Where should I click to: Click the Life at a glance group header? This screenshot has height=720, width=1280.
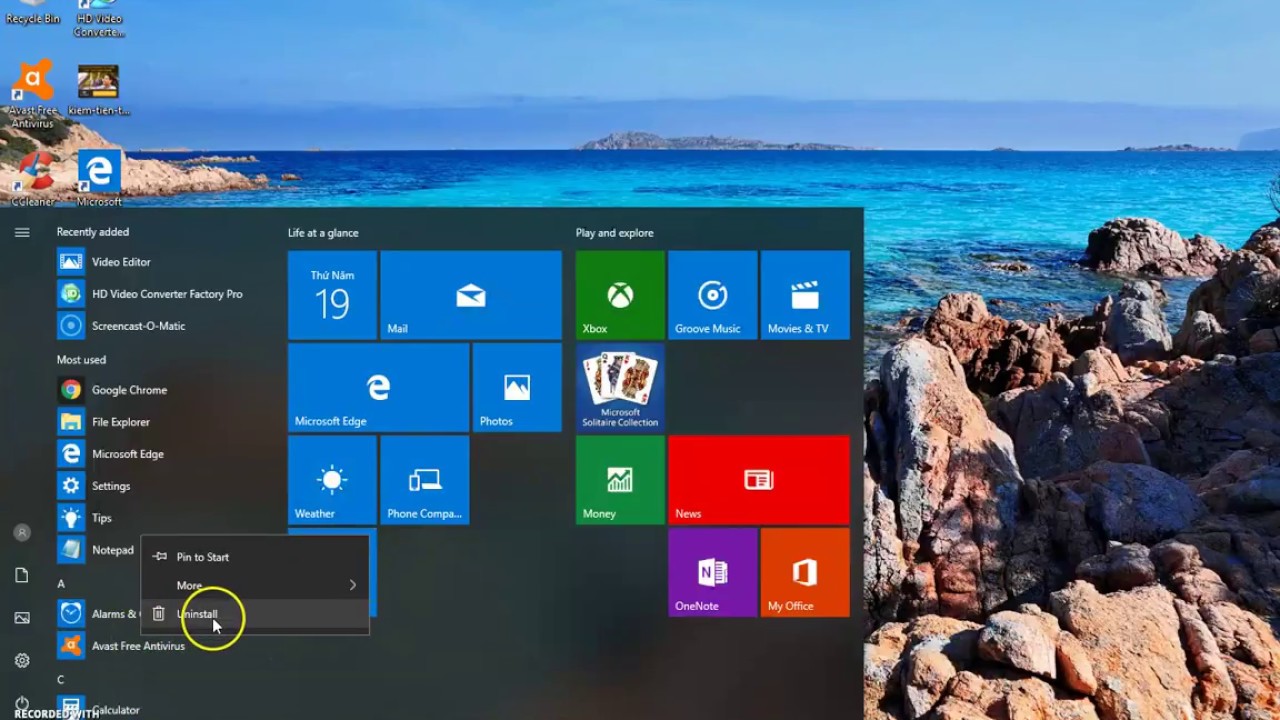coord(323,233)
